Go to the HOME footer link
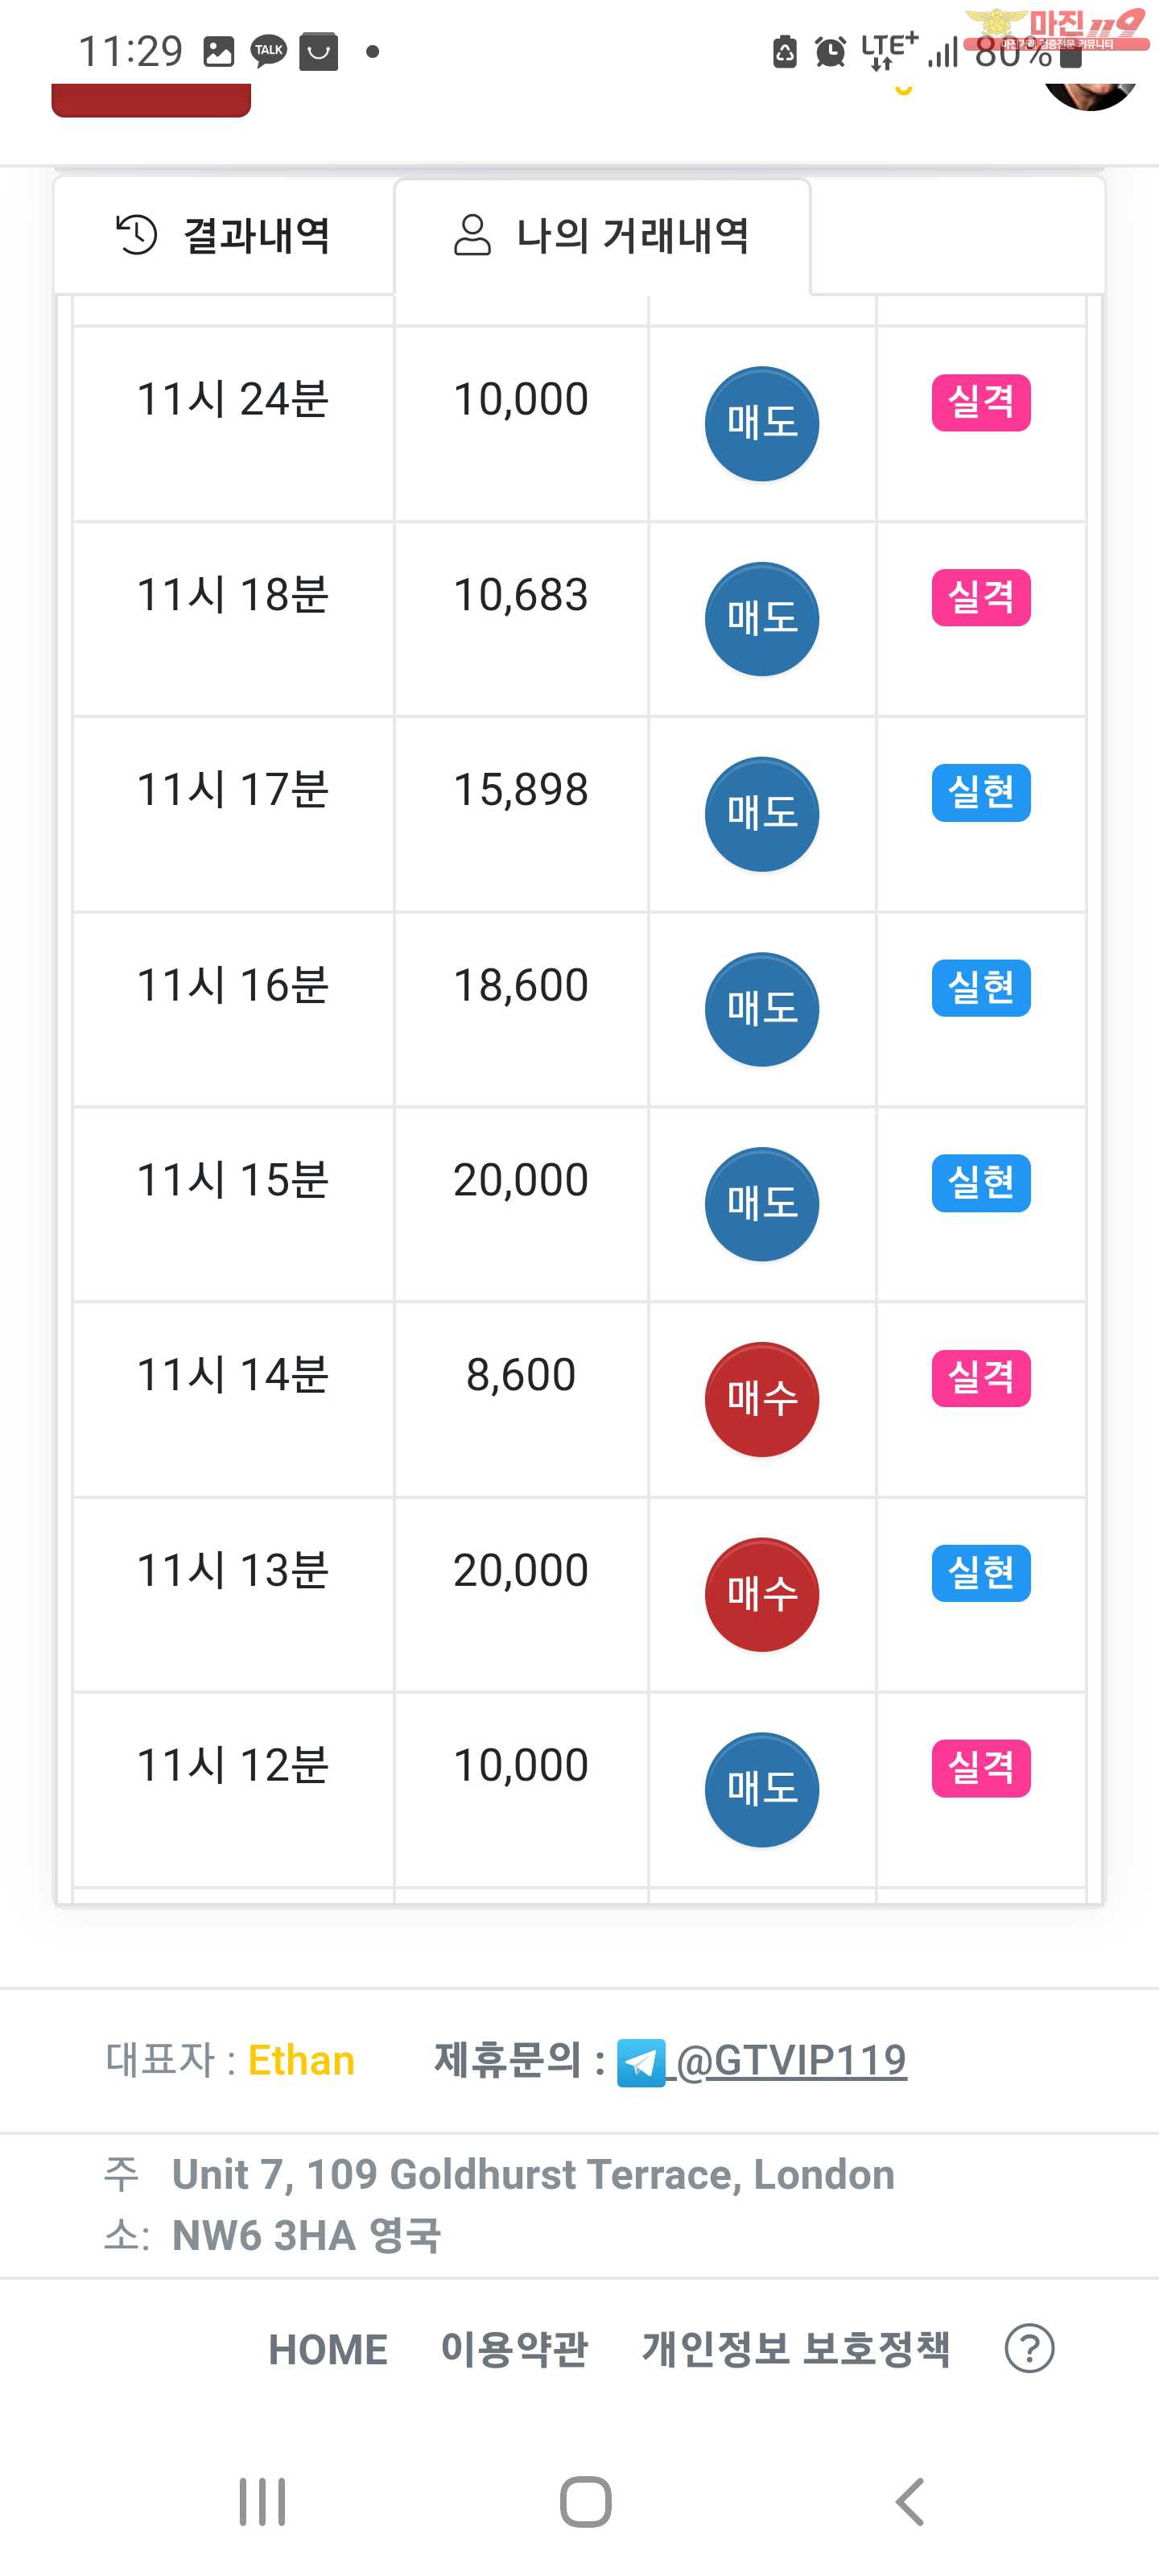1159x2576 pixels. click(x=328, y=2349)
